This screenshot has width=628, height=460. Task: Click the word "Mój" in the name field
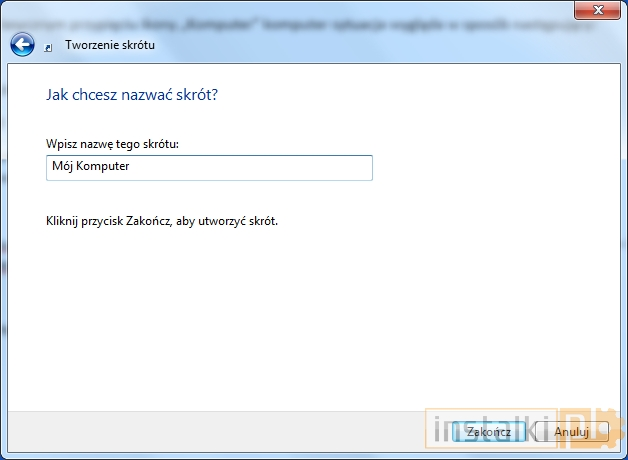pos(61,167)
